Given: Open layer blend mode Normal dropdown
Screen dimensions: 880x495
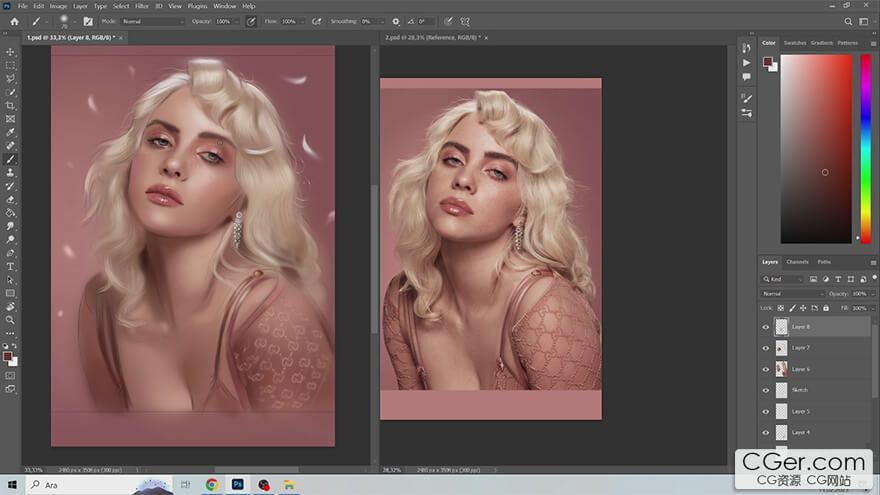Looking at the screenshot, I should tap(793, 294).
